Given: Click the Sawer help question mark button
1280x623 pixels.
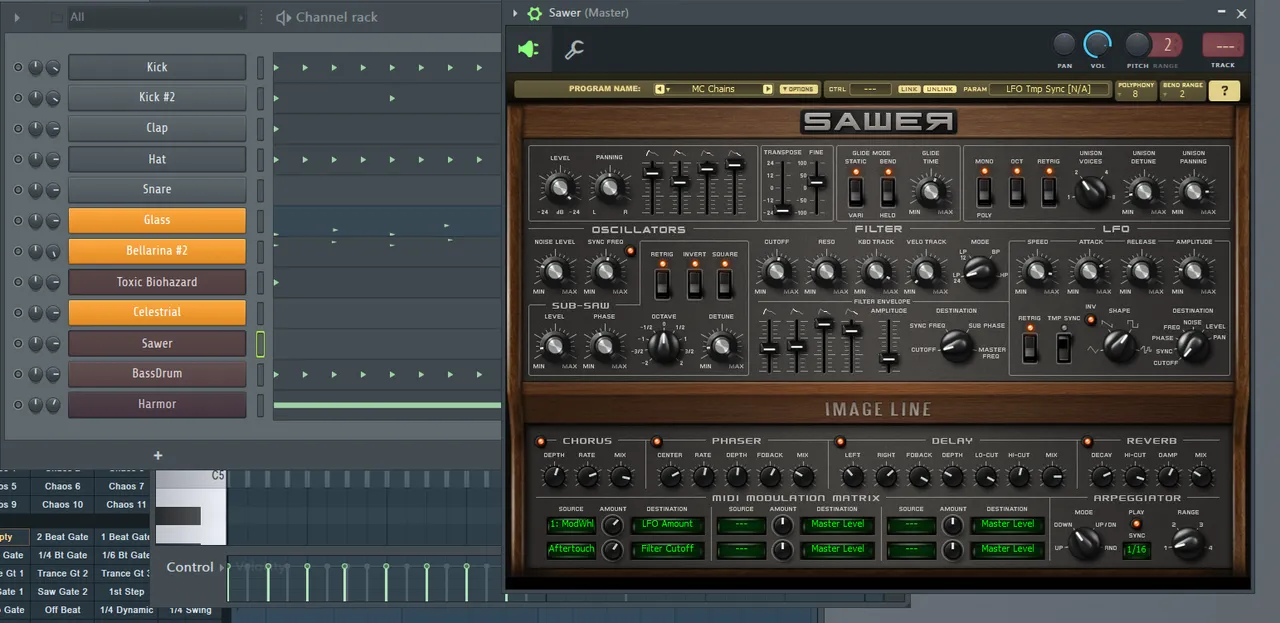Looking at the screenshot, I should click(x=1224, y=90).
